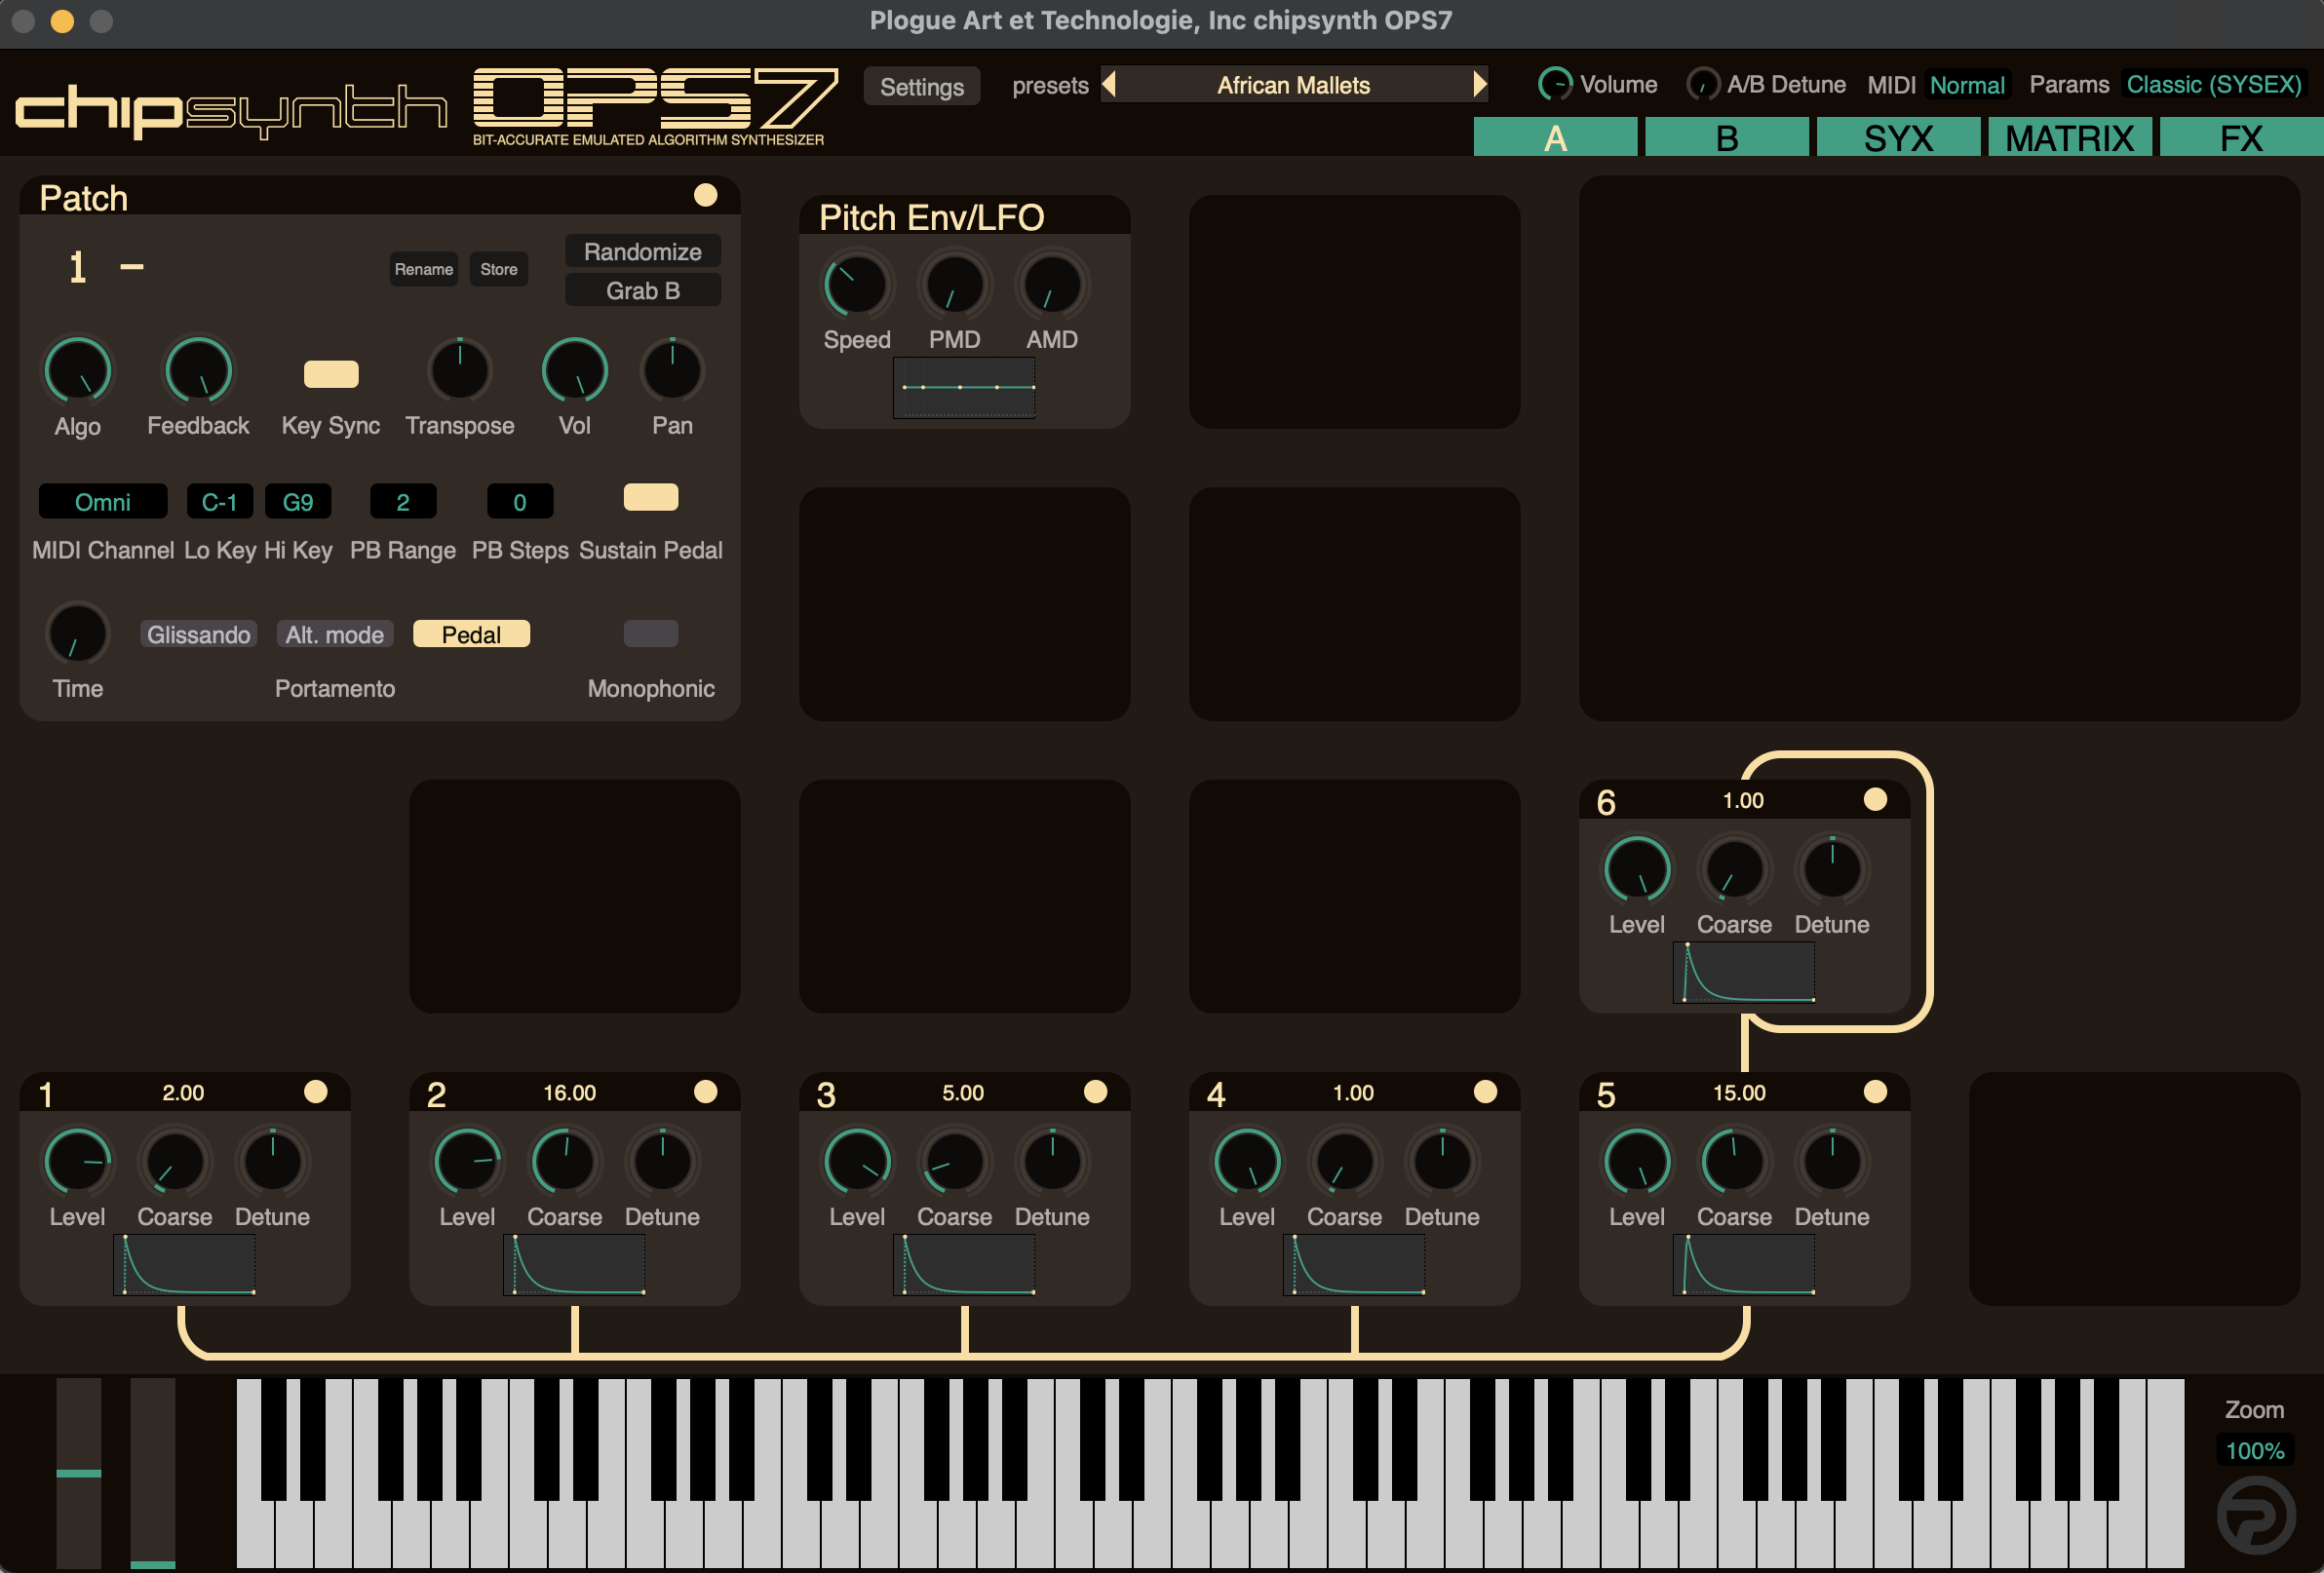Click the Portamento Time knob
The width and height of the screenshot is (2324, 1573).
[x=78, y=634]
